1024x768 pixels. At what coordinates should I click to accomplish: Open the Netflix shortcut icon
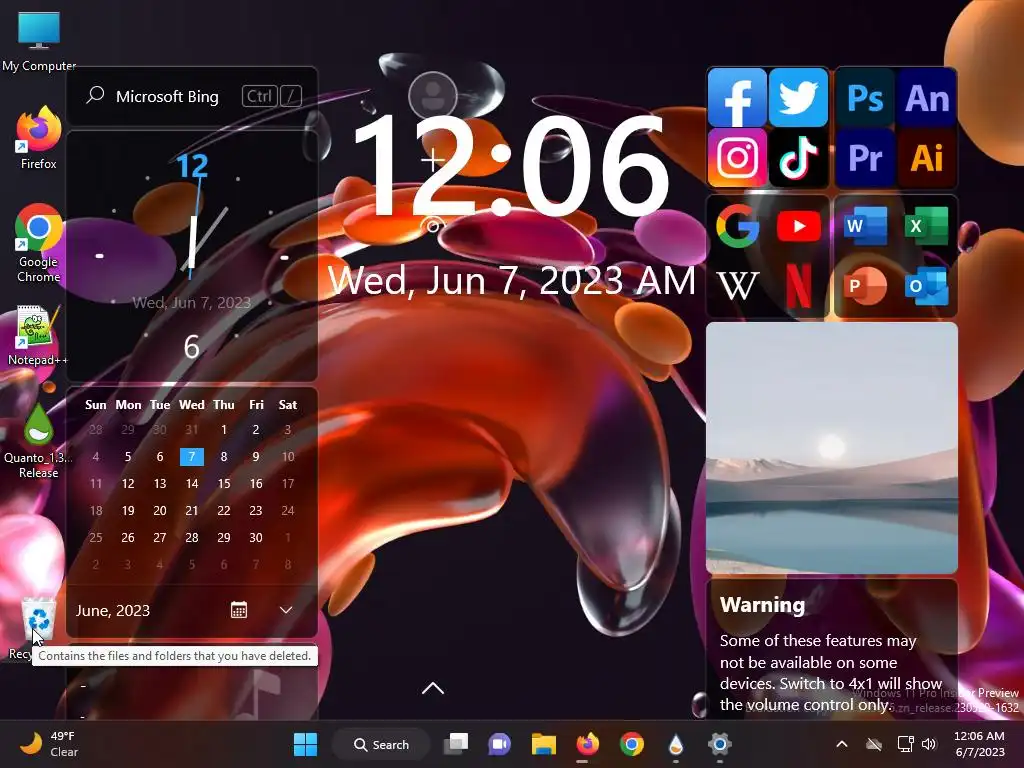pyautogui.click(x=798, y=285)
